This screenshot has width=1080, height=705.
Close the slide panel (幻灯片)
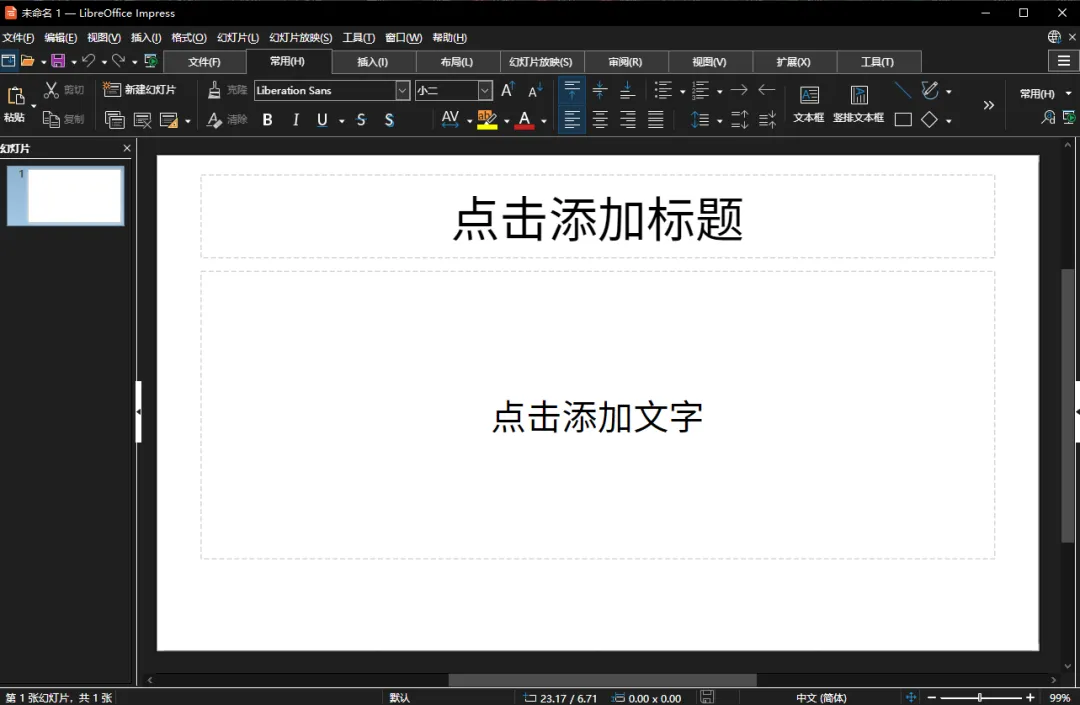click(127, 148)
